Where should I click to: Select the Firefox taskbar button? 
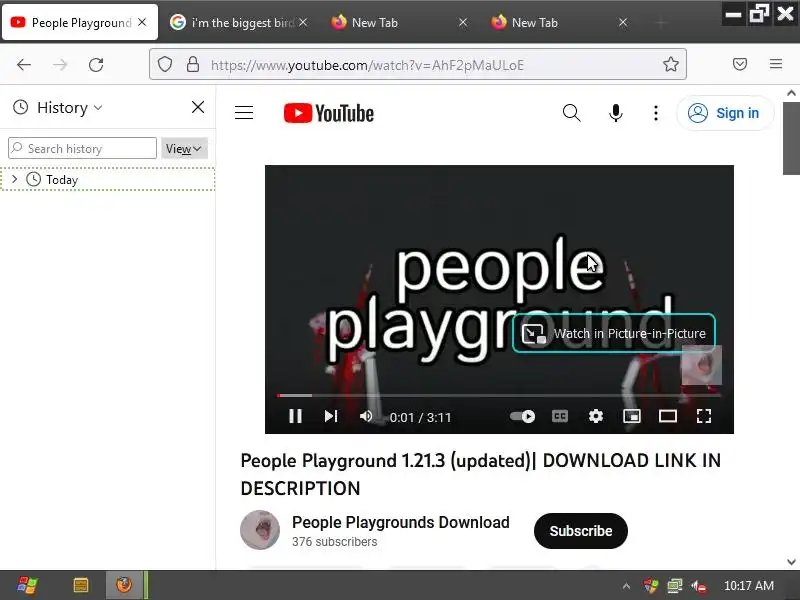pyautogui.click(x=124, y=585)
